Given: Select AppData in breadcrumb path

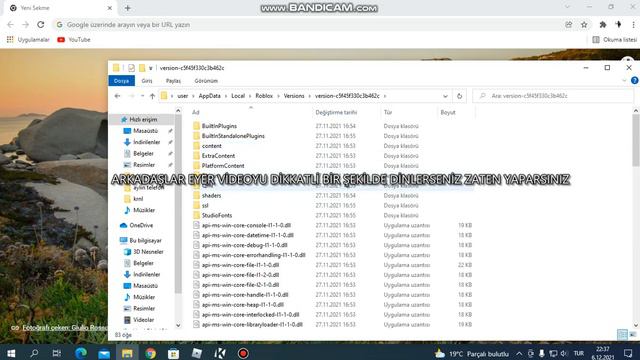Looking at the screenshot, I should (x=209, y=96).
